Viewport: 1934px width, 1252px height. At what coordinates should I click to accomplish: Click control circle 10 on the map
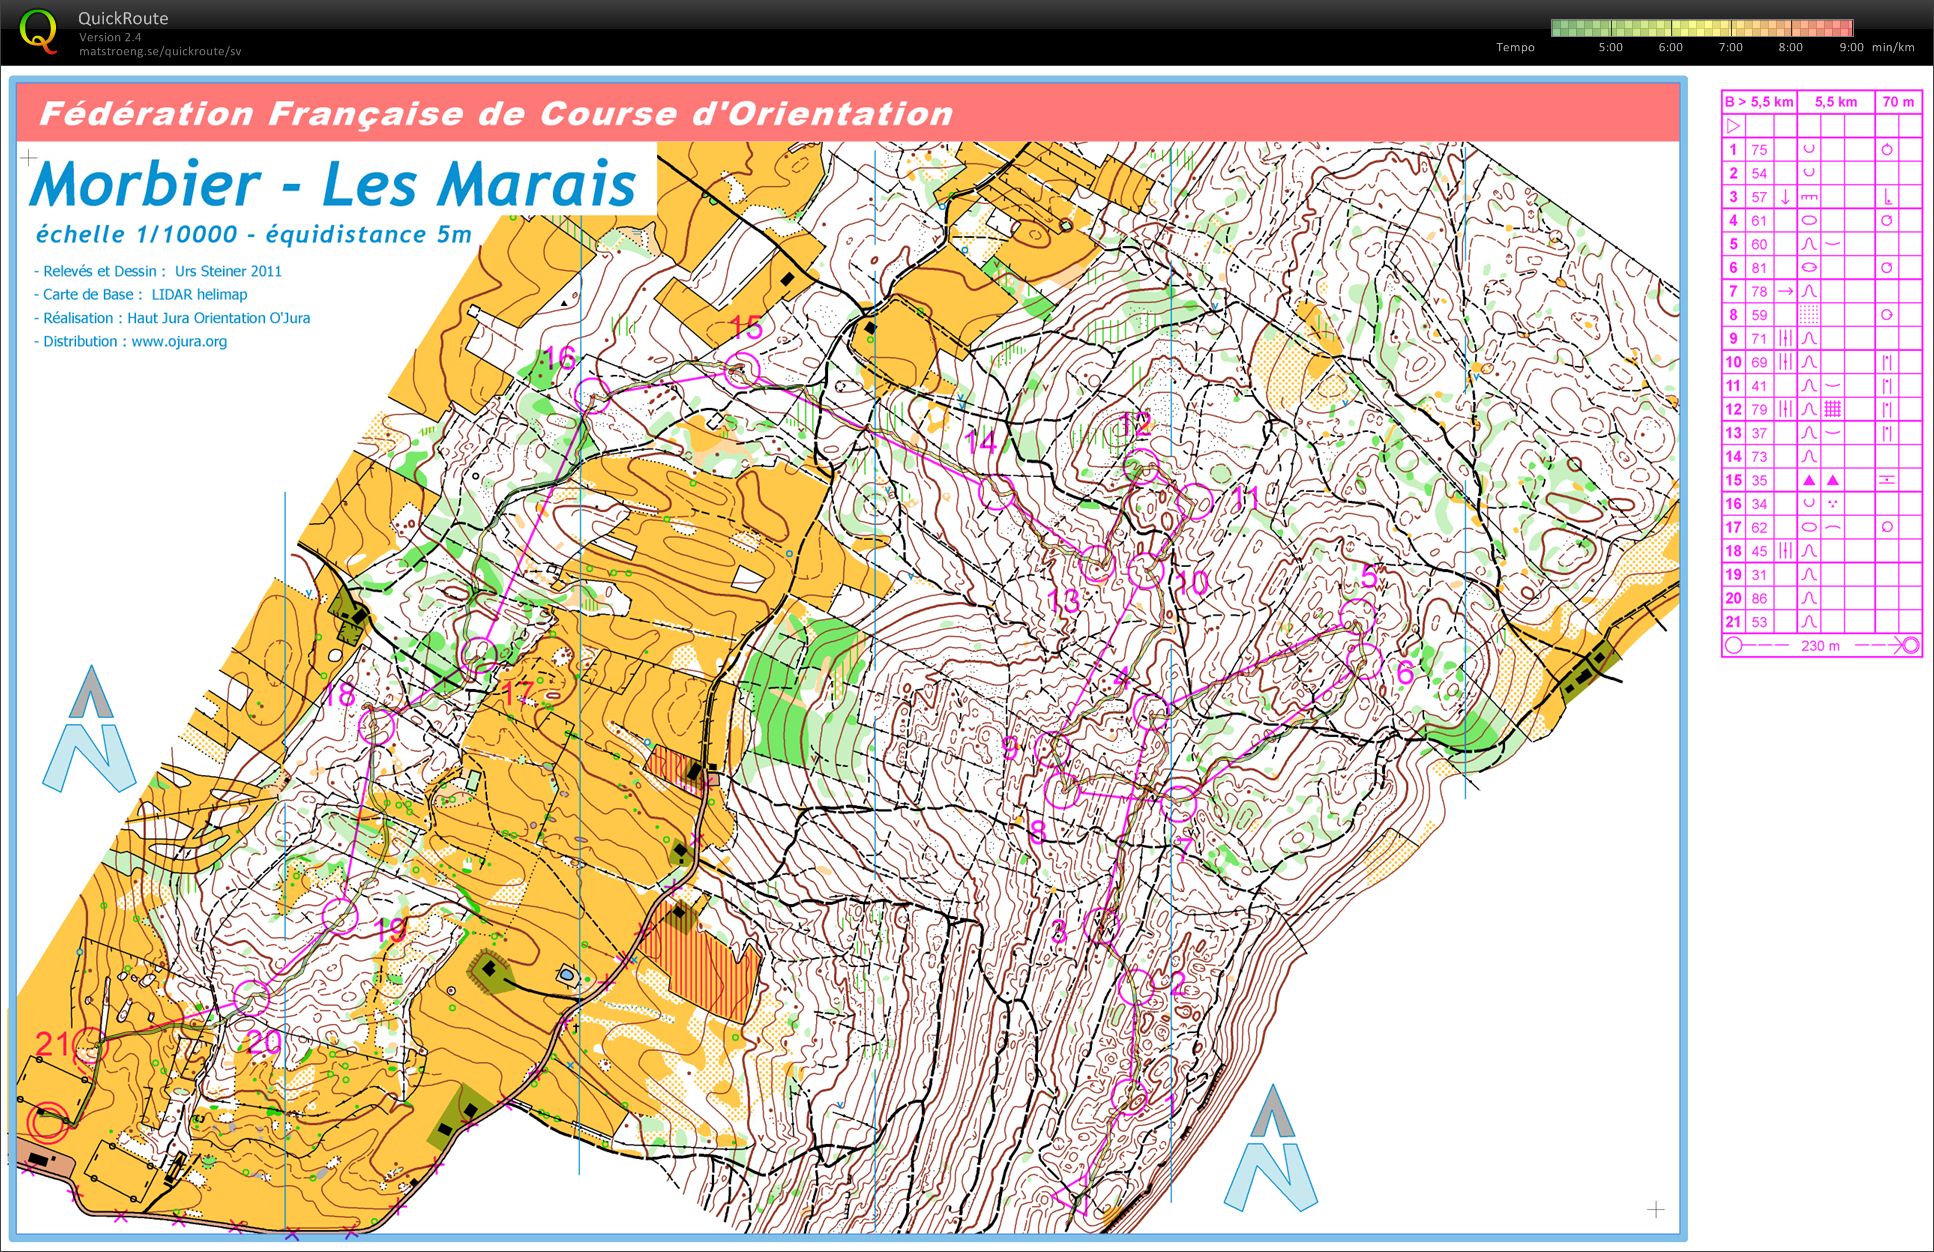click(x=1146, y=570)
